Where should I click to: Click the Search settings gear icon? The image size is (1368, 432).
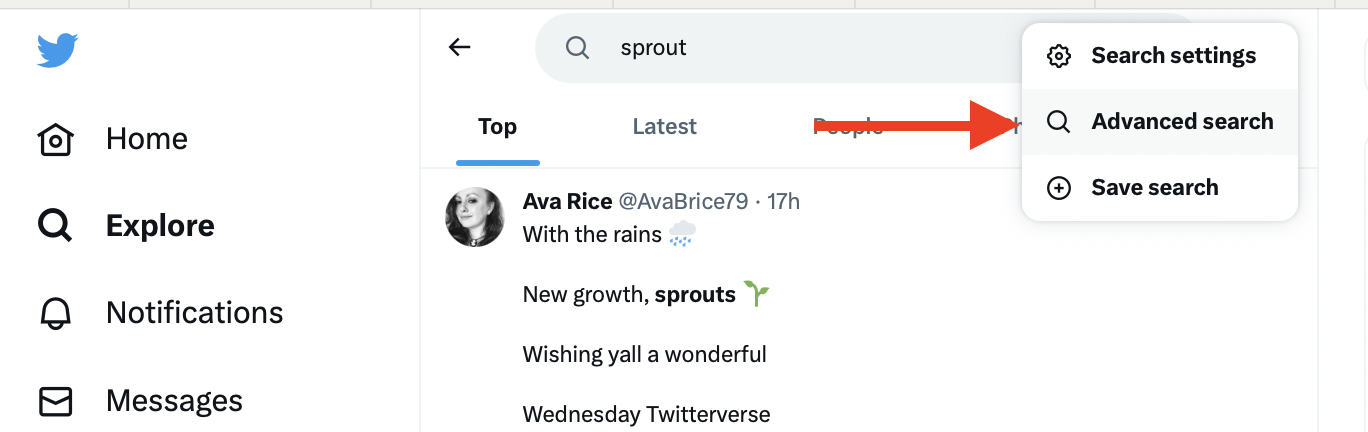coord(1058,56)
